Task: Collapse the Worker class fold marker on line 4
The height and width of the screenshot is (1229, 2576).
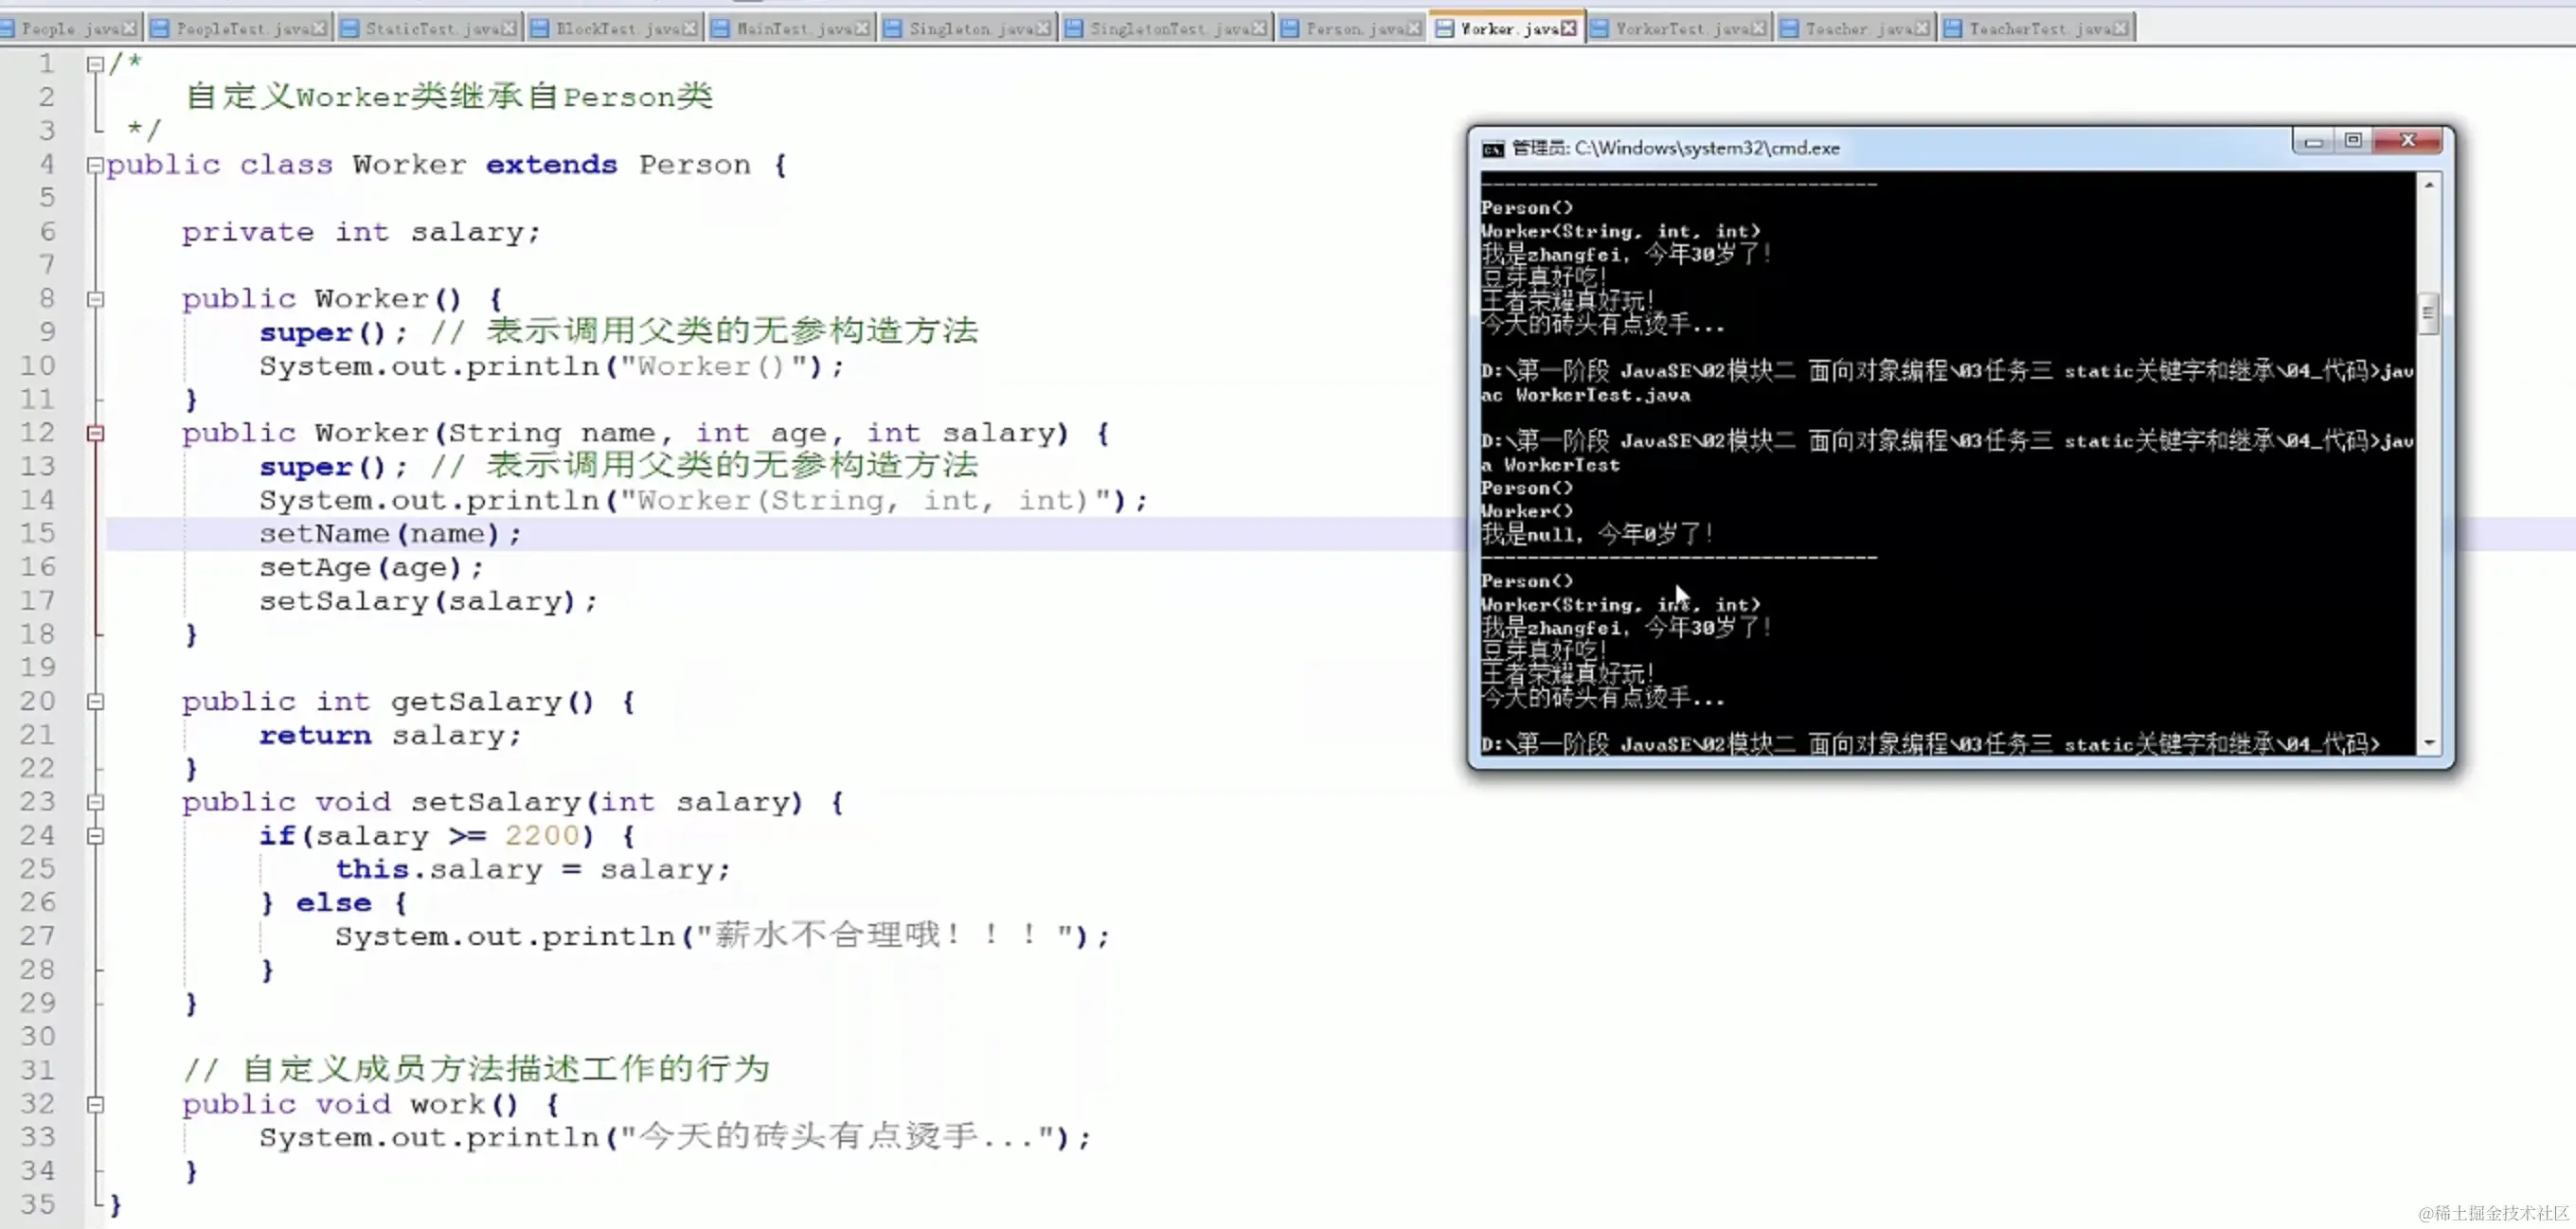Action: [x=95, y=165]
